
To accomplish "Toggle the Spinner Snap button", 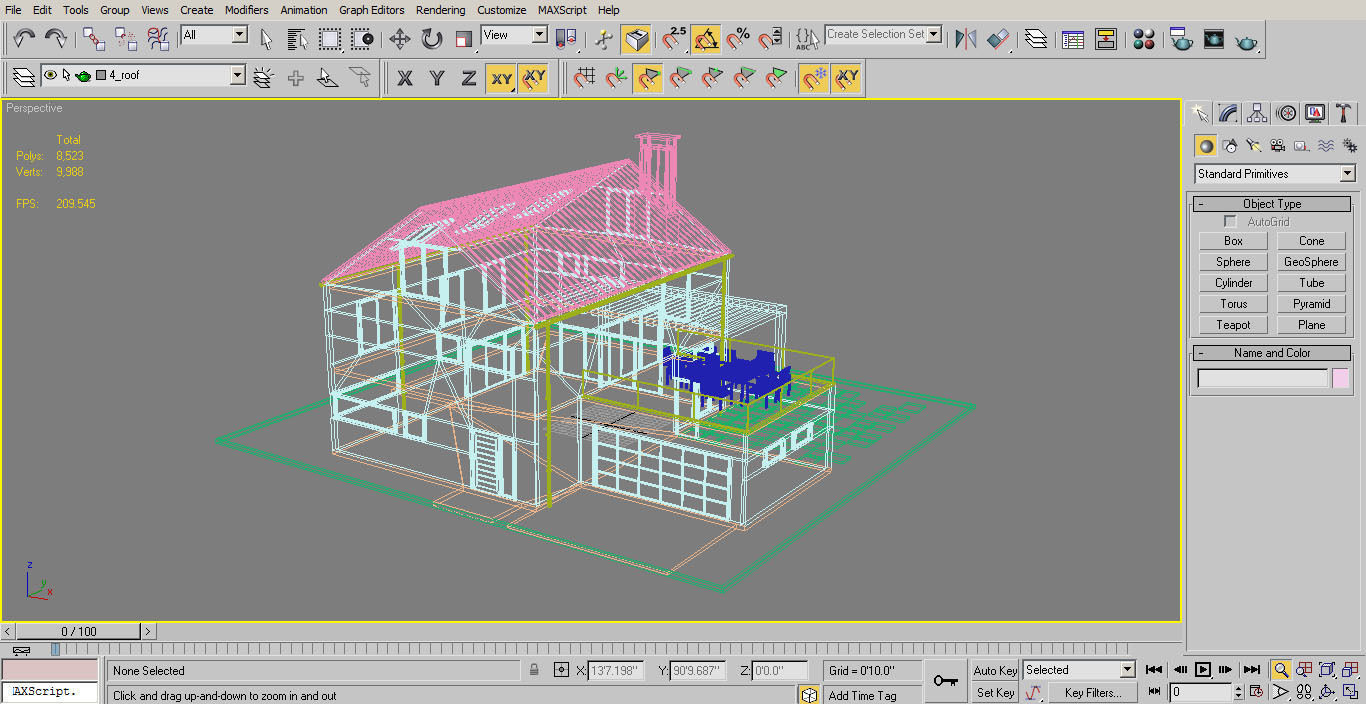I will click(770, 39).
